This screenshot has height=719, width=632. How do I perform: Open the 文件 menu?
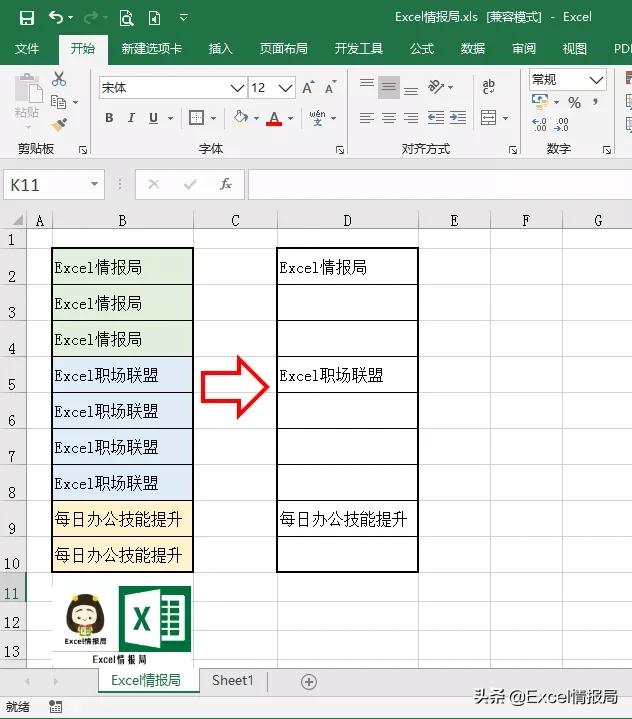pos(27,49)
